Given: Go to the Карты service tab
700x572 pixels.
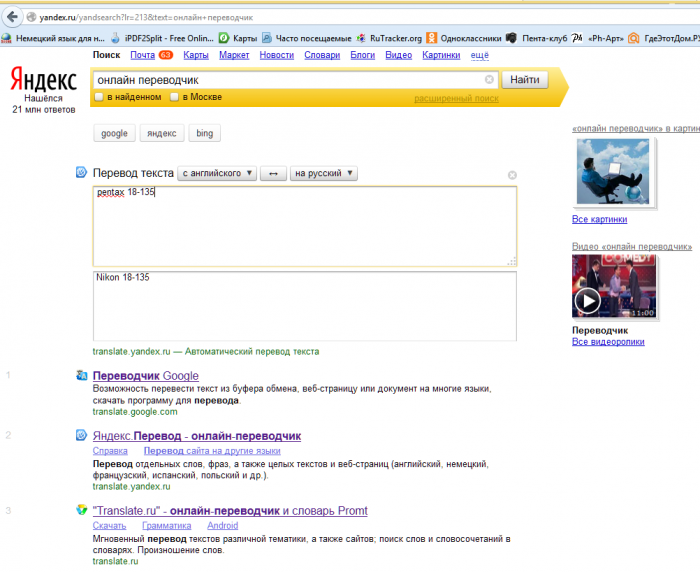Looking at the screenshot, I should [196, 55].
